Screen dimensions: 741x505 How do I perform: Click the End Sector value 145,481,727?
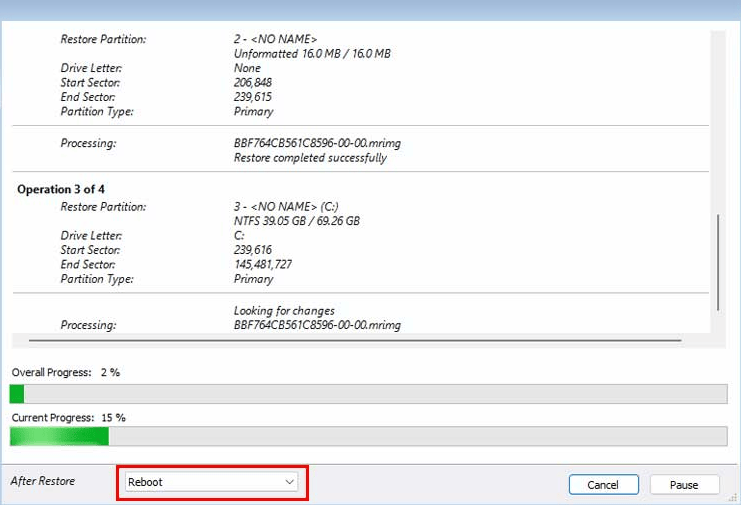[x=263, y=265]
